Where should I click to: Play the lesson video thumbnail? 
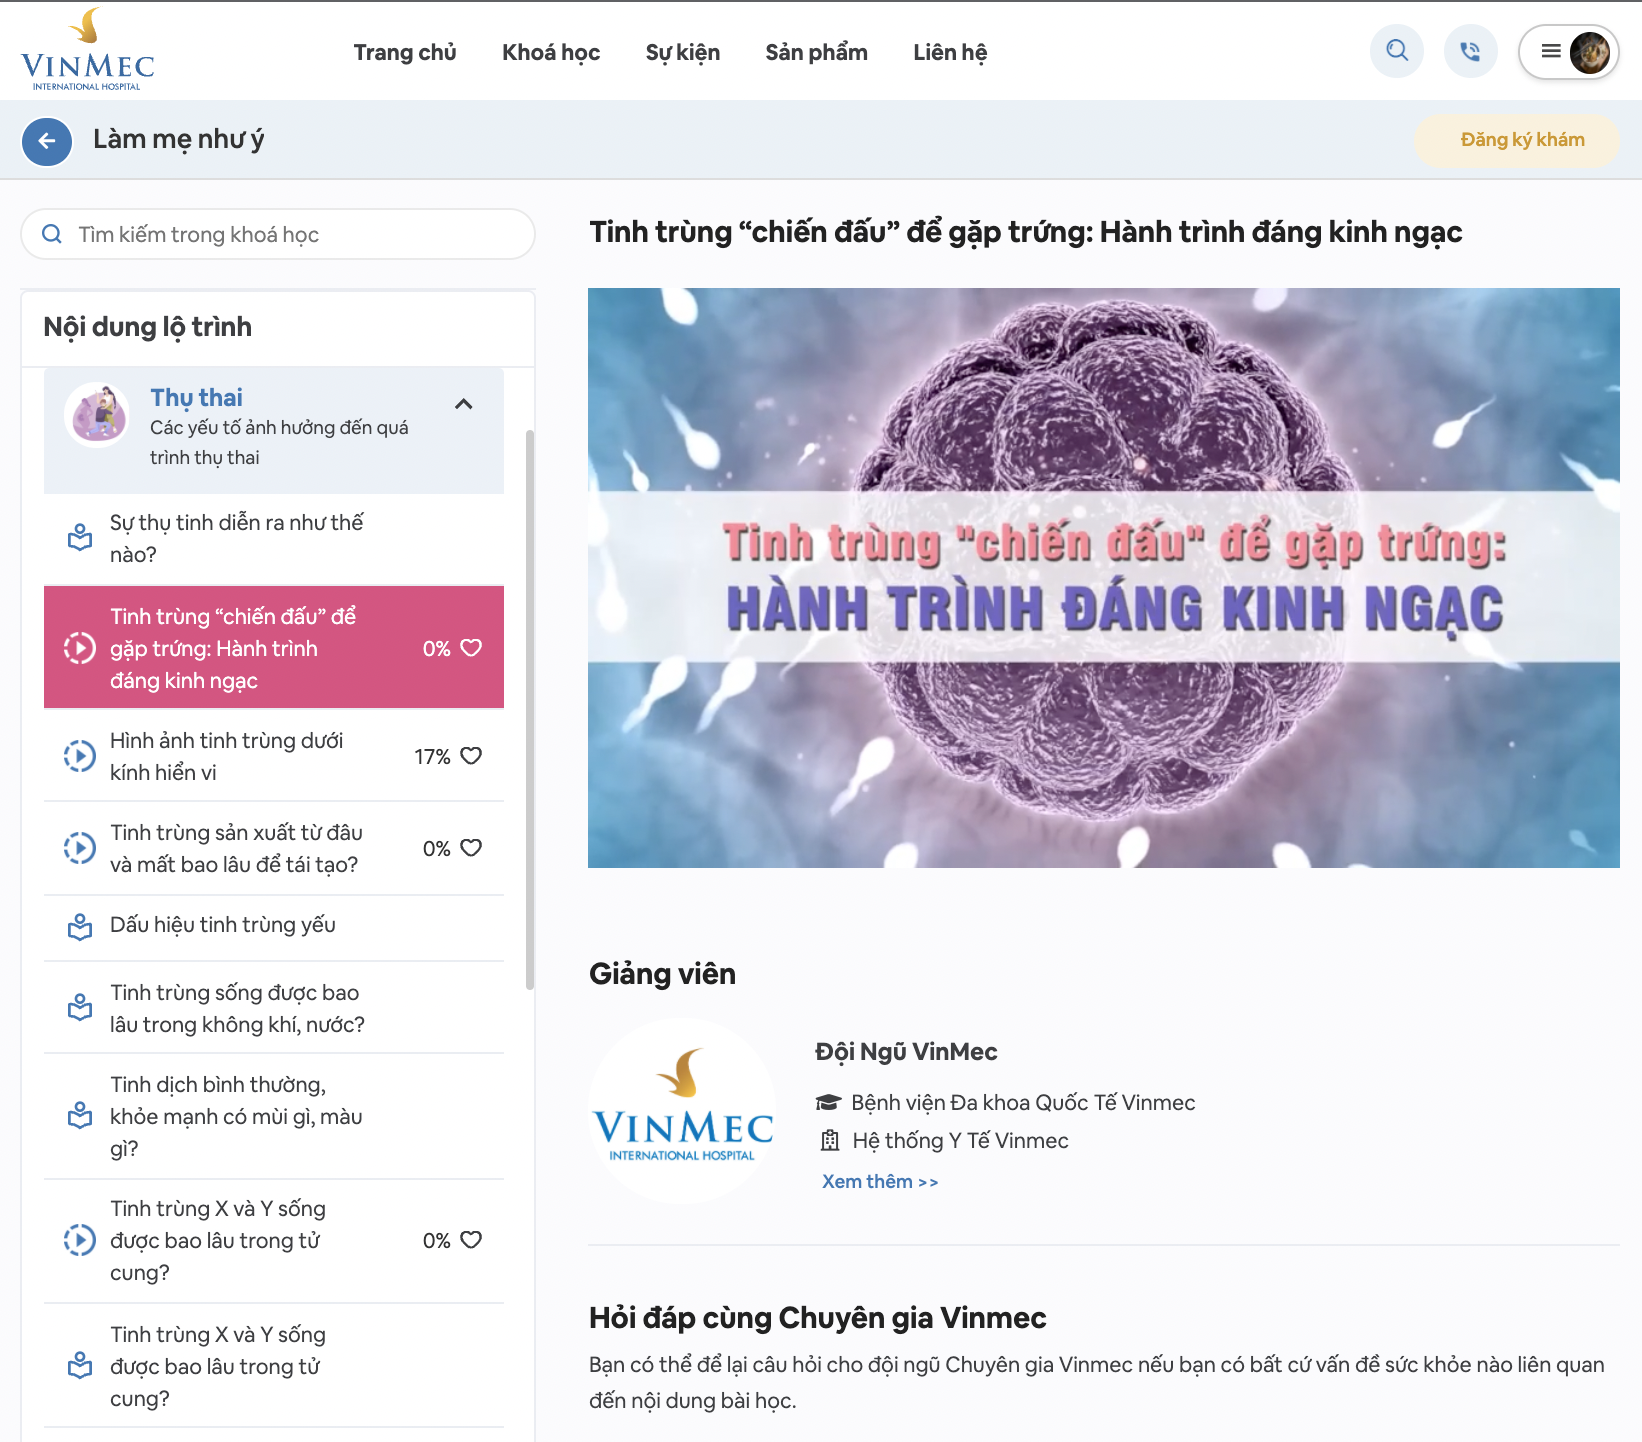tap(1104, 578)
